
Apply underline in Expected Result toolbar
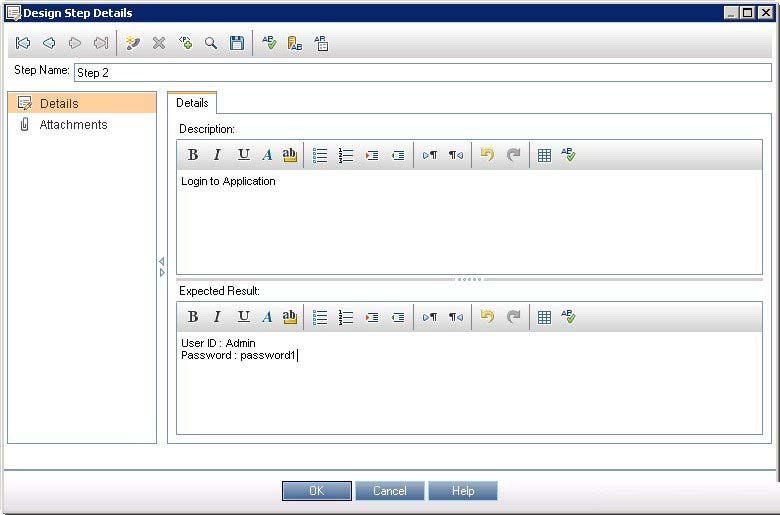click(243, 316)
